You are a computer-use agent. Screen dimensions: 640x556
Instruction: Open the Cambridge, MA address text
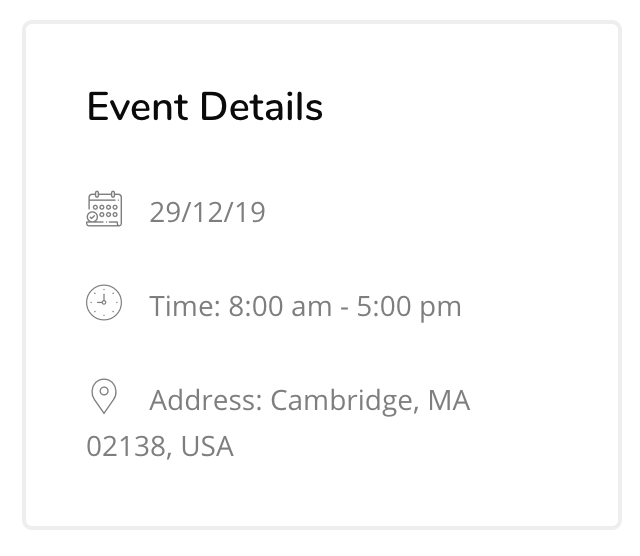(x=371, y=401)
